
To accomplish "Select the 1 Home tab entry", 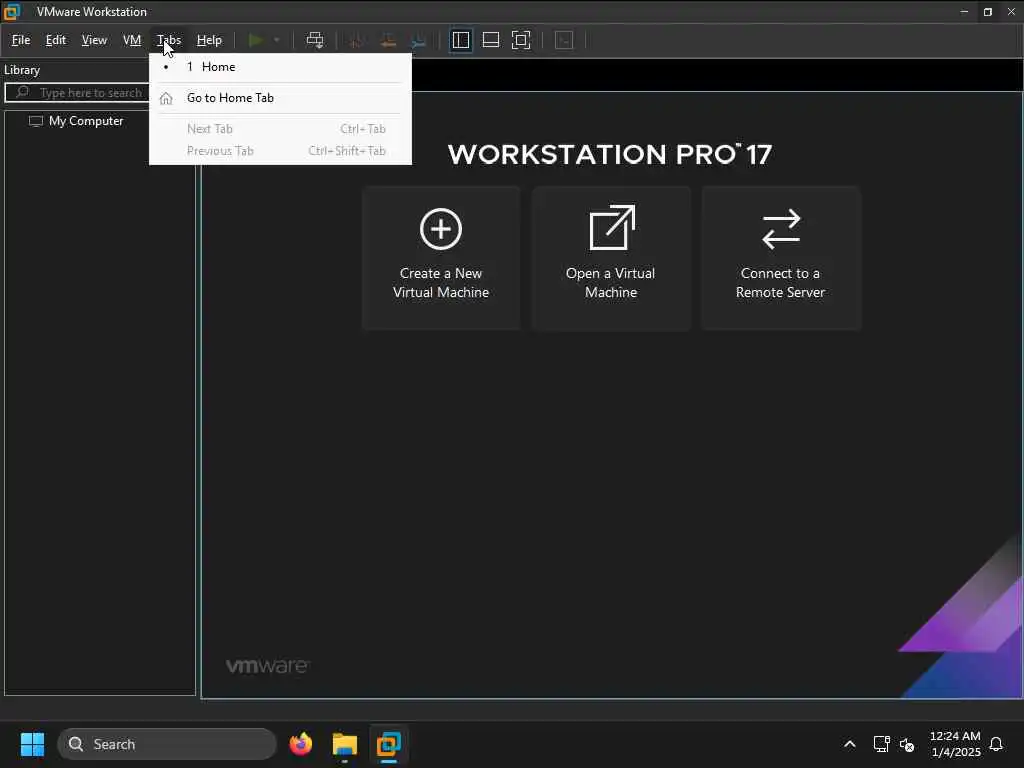I will [x=281, y=67].
